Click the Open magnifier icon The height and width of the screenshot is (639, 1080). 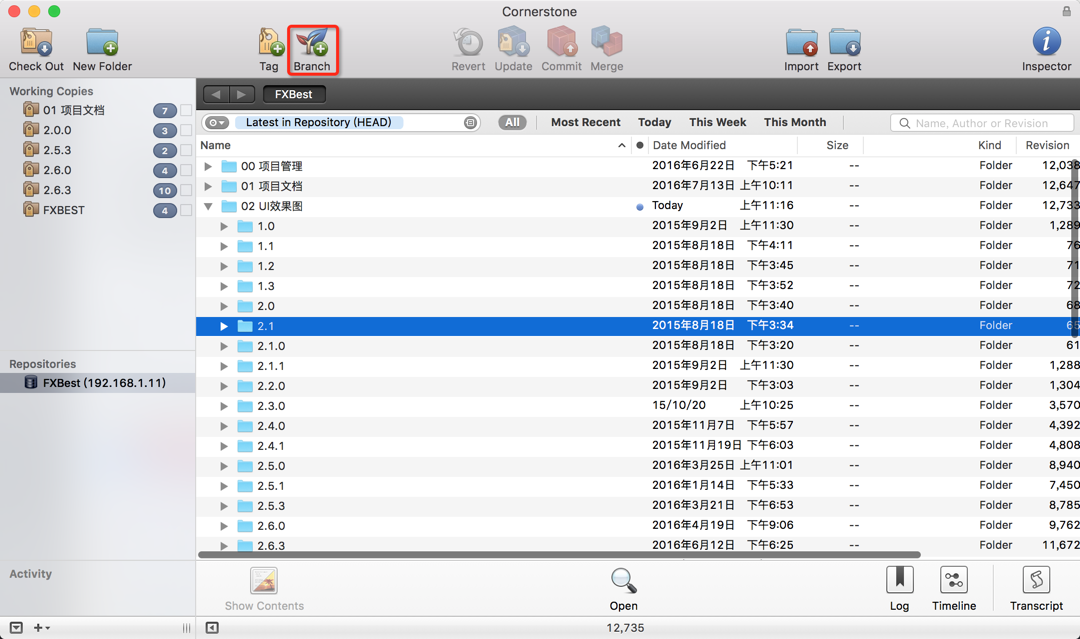[x=623, y=580]
